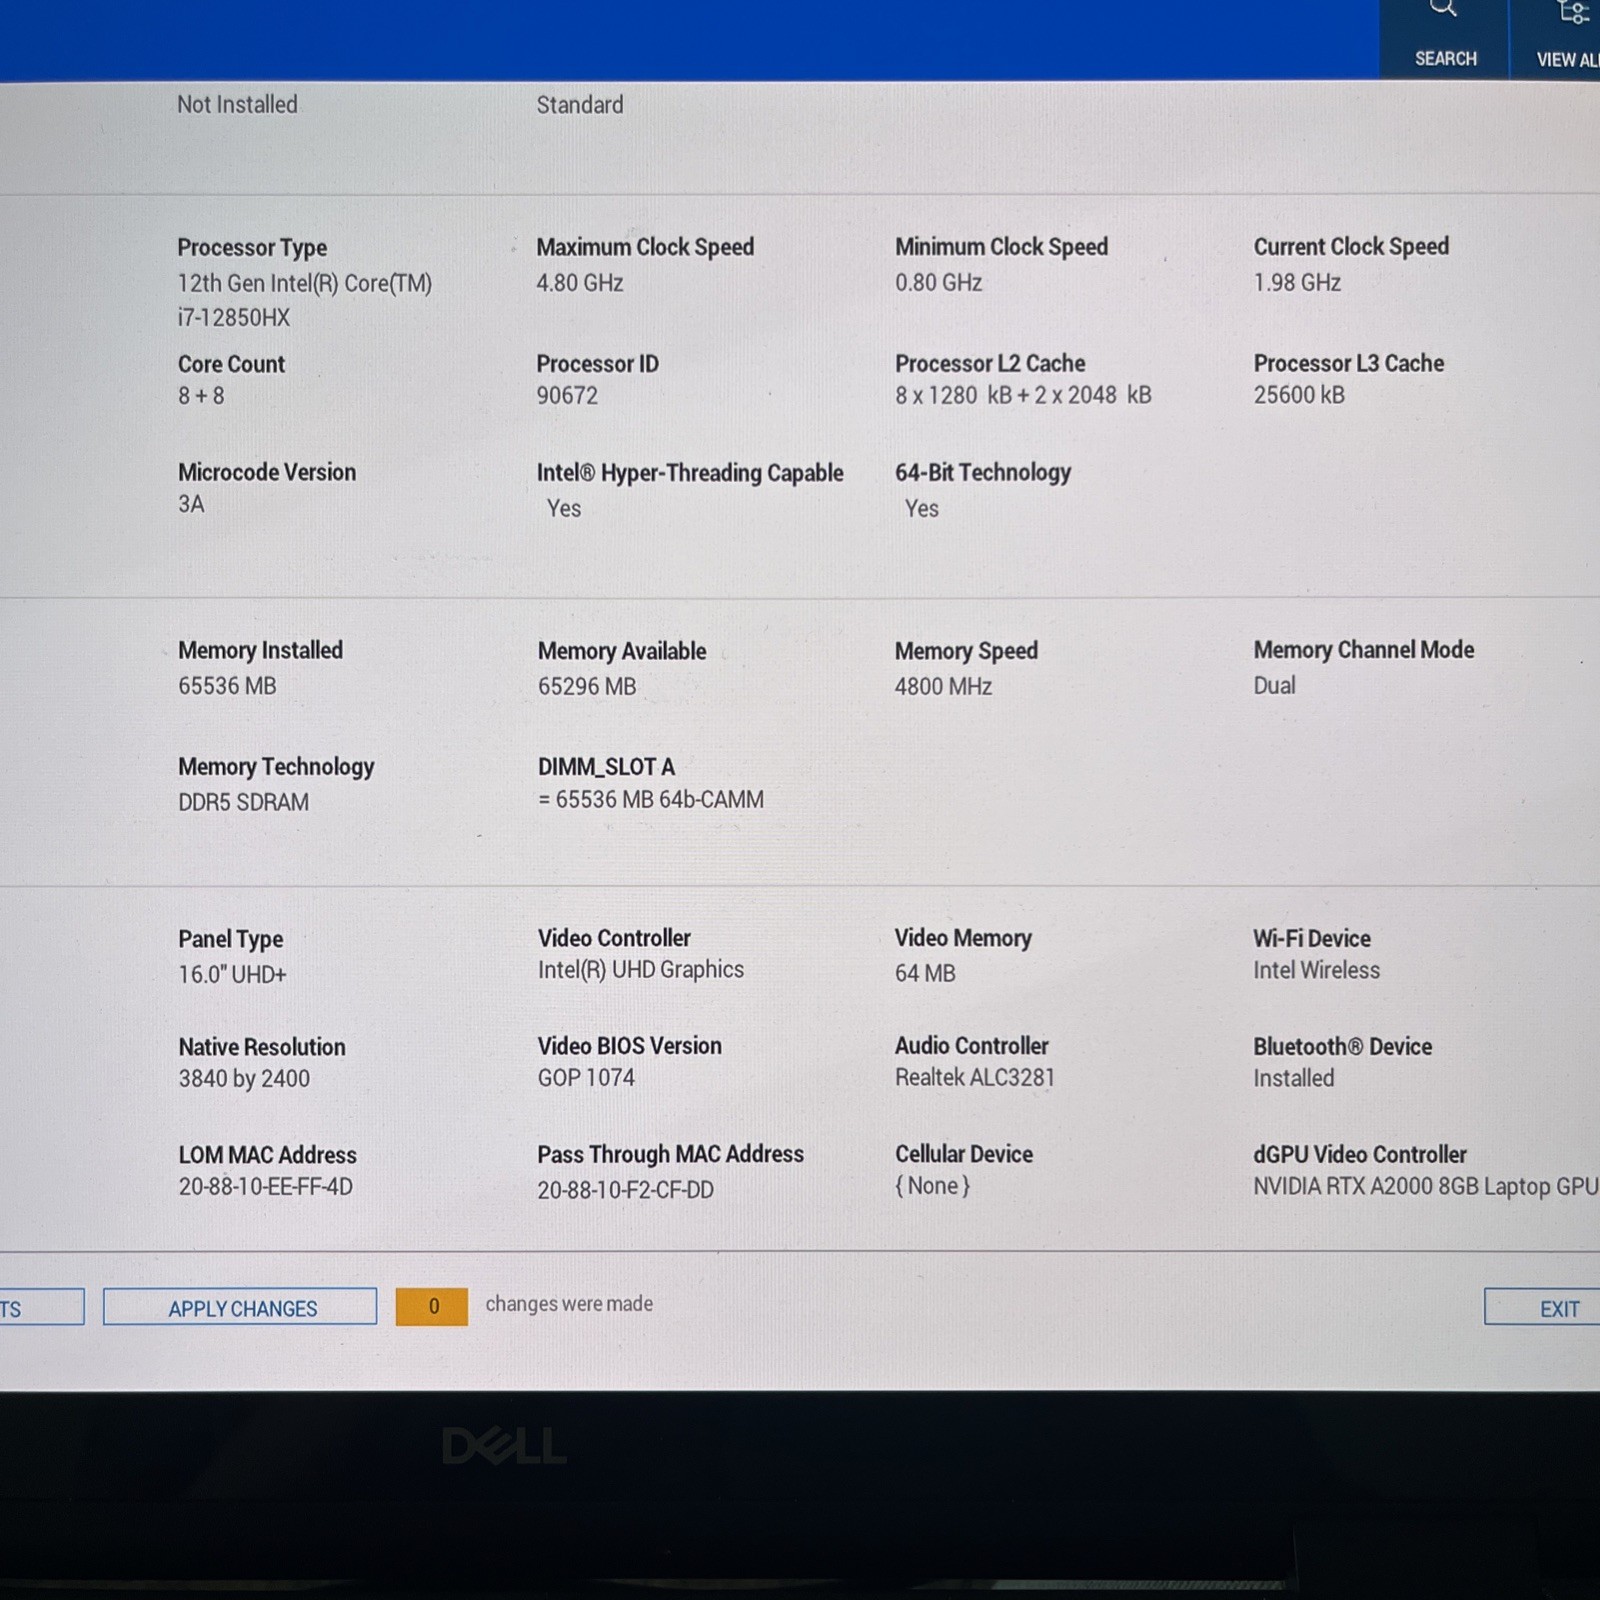1600x1600 pixels.
Task: Select the Not Installed text at top
Action: click(x=237, y=105)
